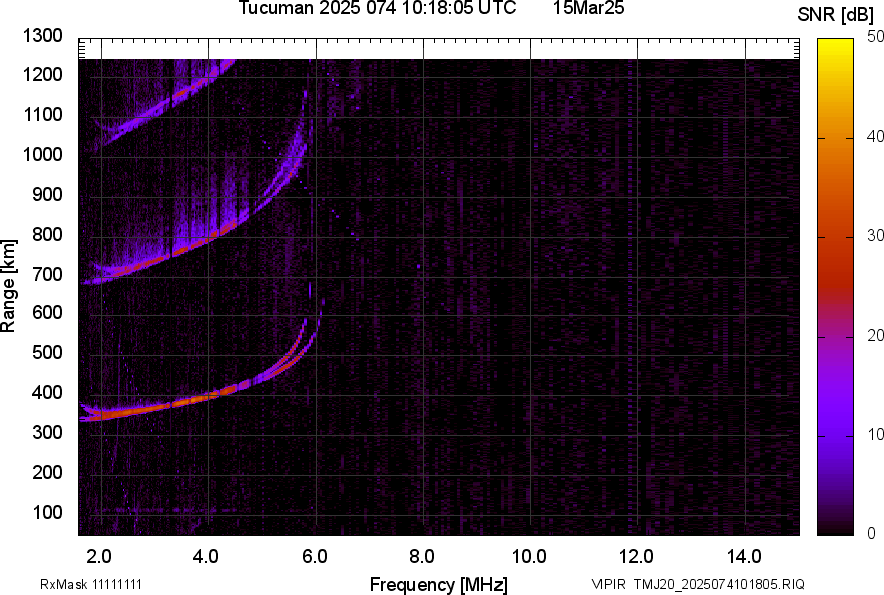The width and height of the screenshot is (884, 595).
Task: Click the 1300 tick on the range axis
Action: [42, 36]
